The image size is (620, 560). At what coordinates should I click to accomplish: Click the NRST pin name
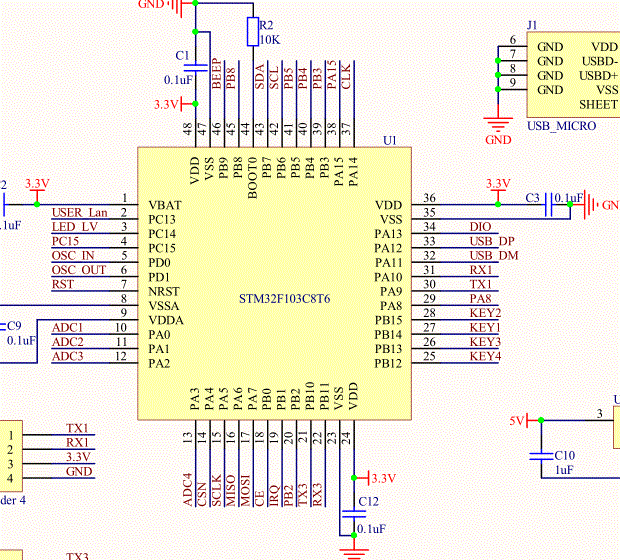(164, 292)
